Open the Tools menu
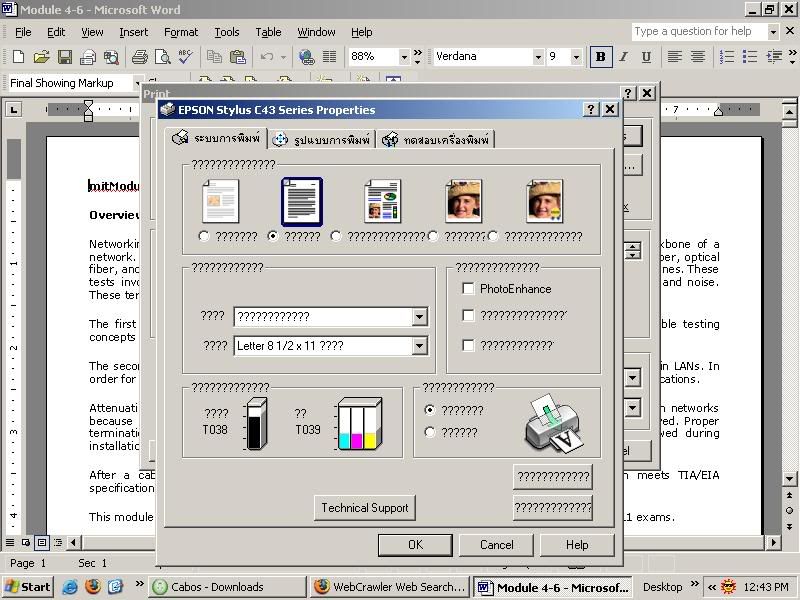Viewport: 800px width, 600px height. click(227, 32)
